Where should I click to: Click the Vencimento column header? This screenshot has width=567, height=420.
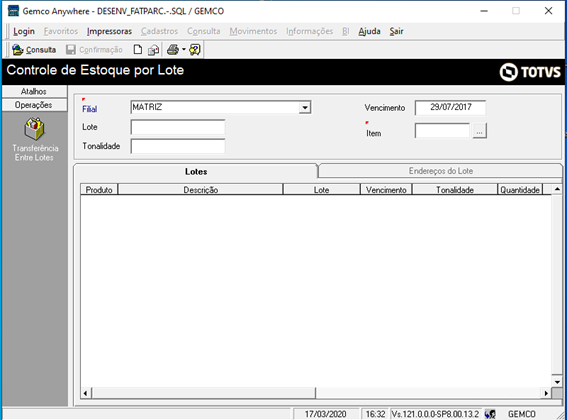(x=386, y=190)
